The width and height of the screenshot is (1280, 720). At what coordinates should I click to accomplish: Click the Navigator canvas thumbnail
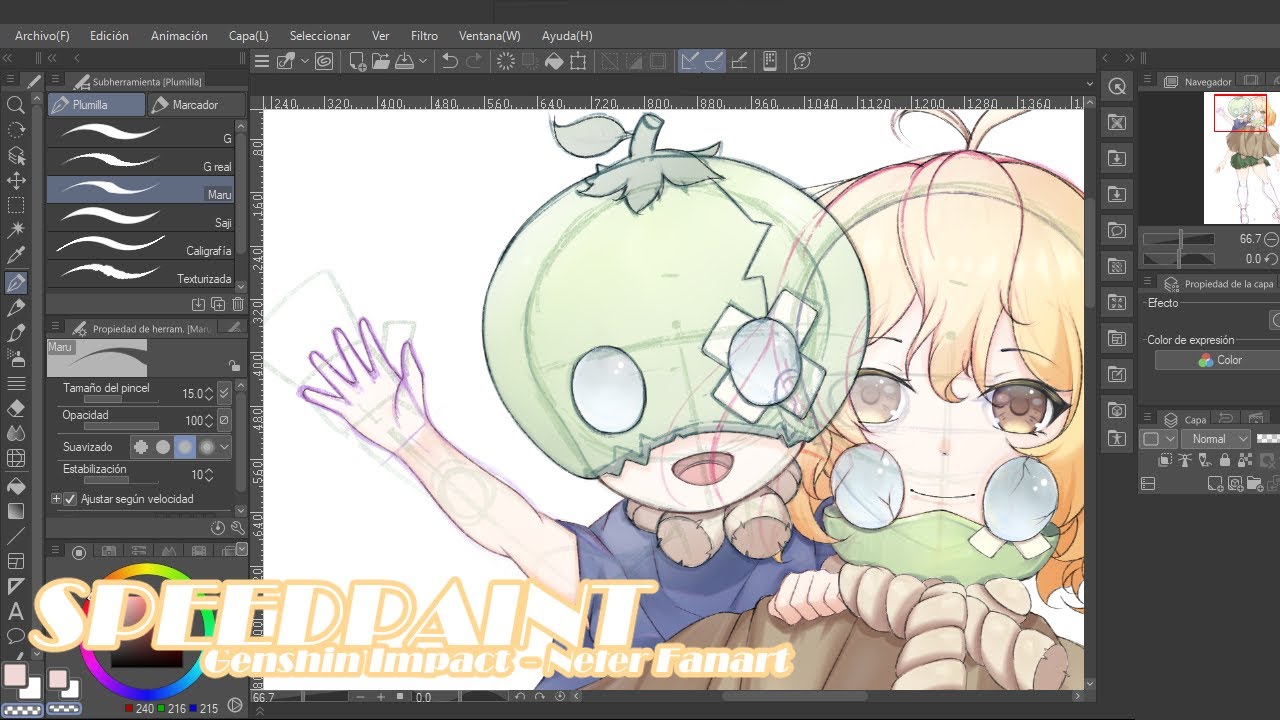(1241, 158)
